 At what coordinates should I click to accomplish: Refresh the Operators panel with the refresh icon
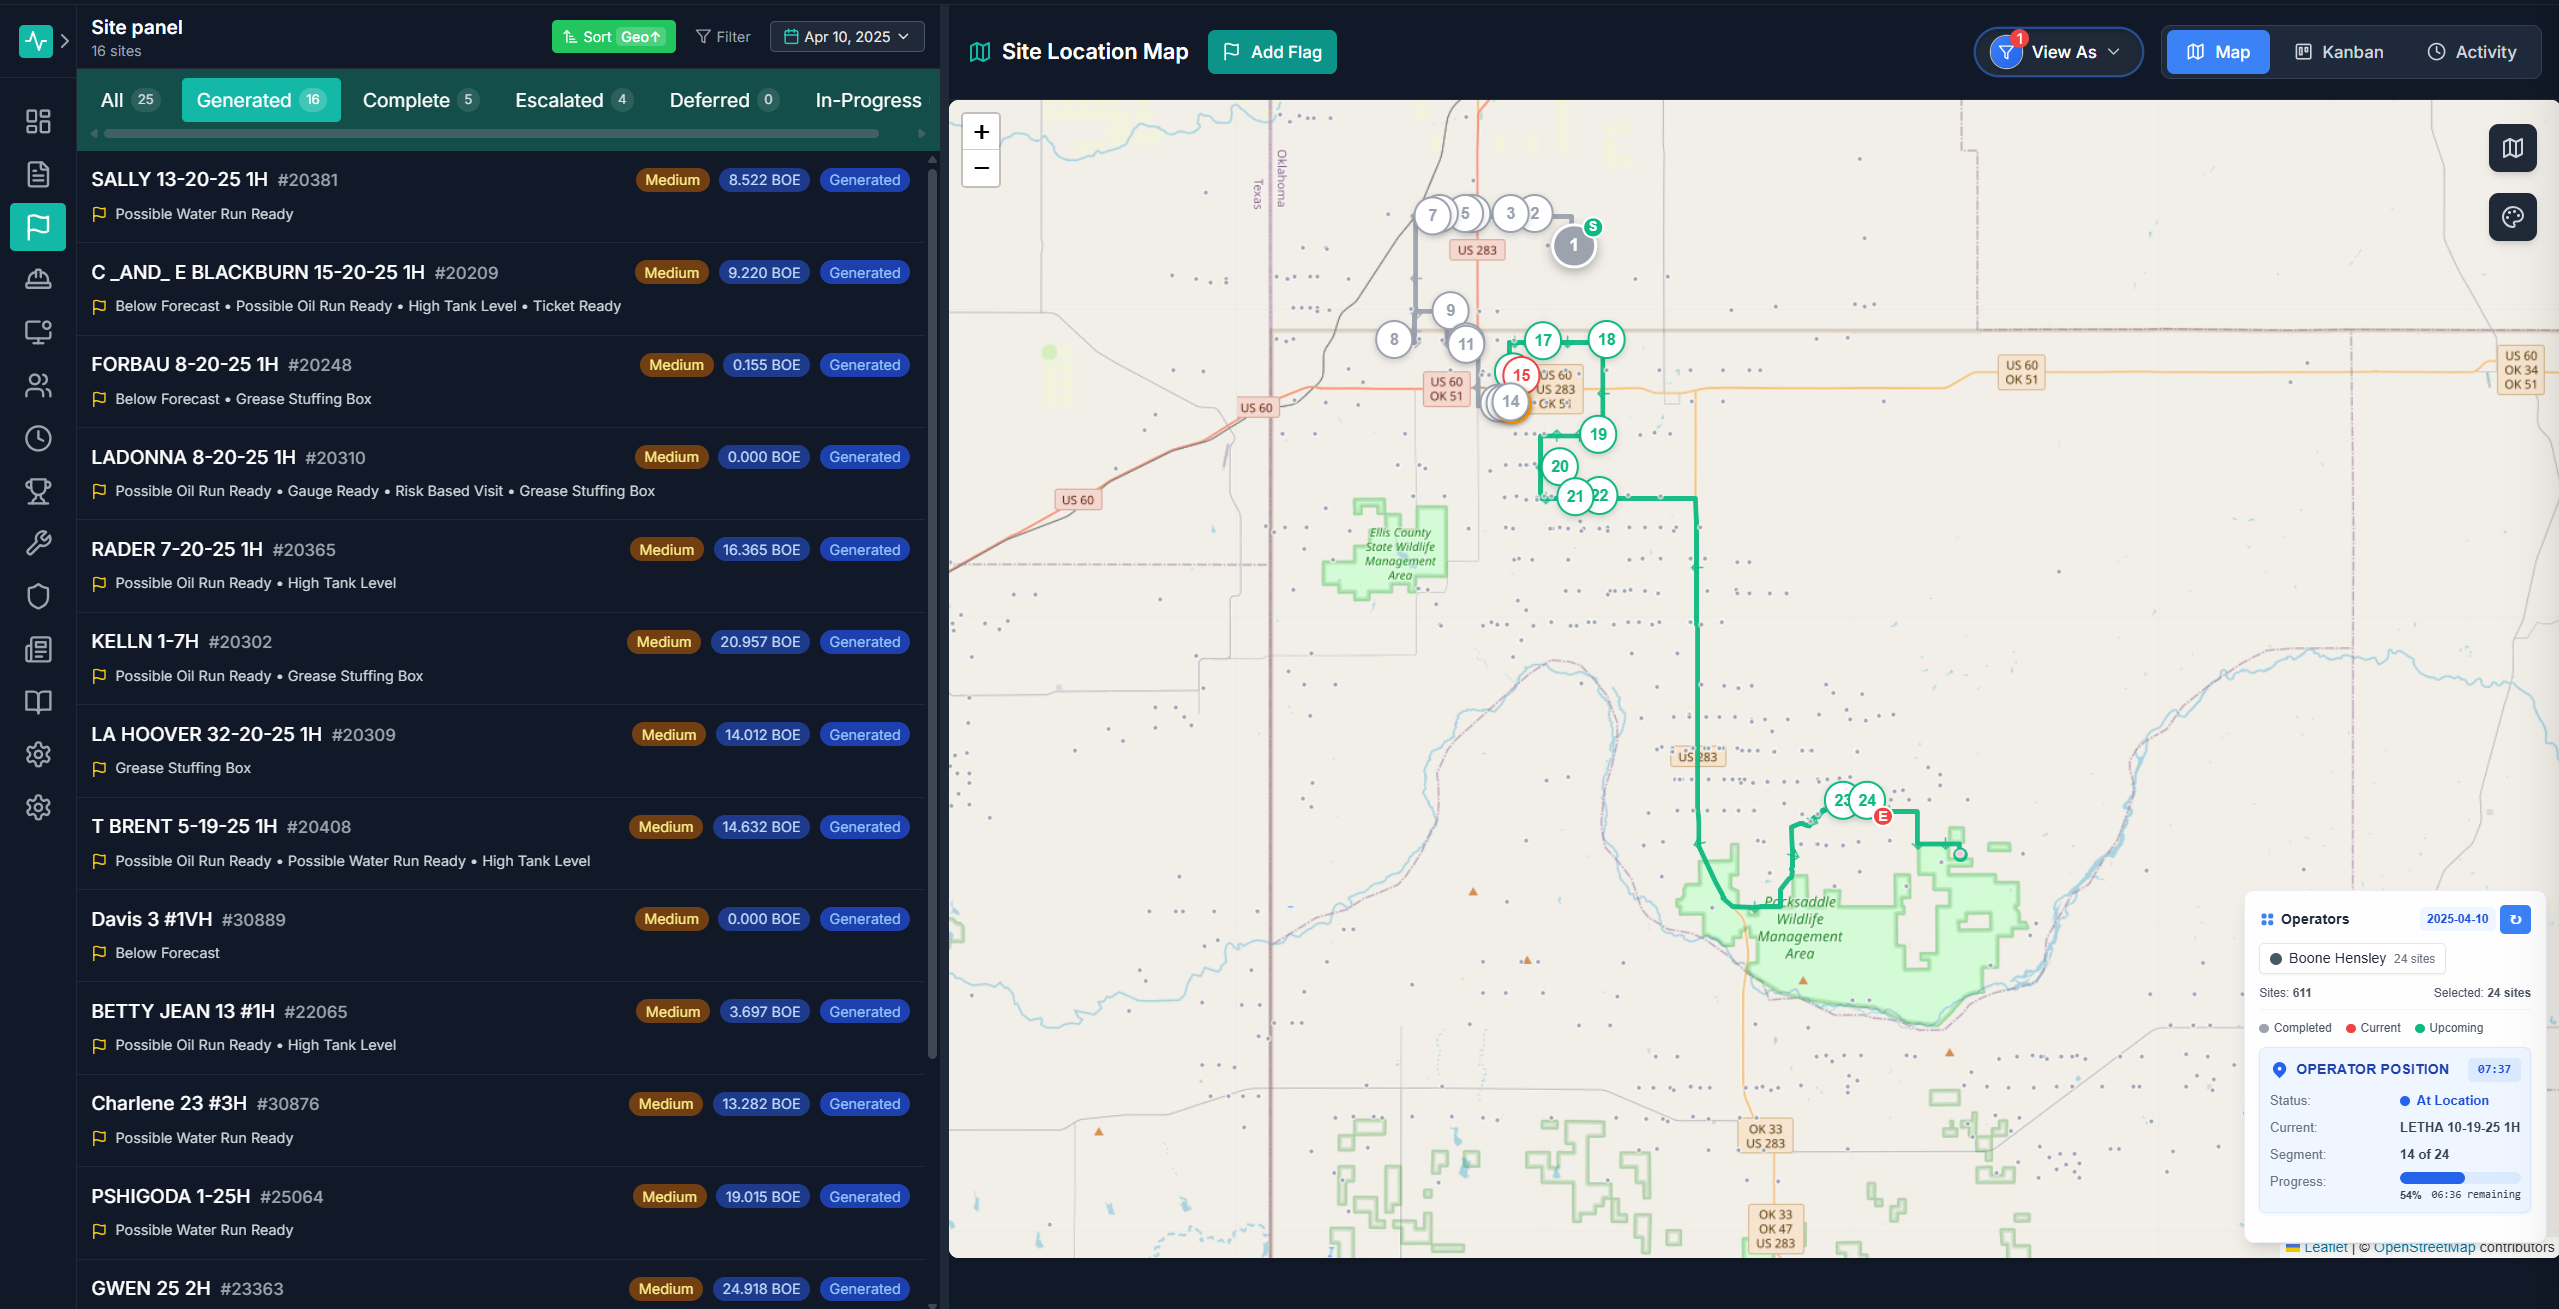coord(2516,919)
